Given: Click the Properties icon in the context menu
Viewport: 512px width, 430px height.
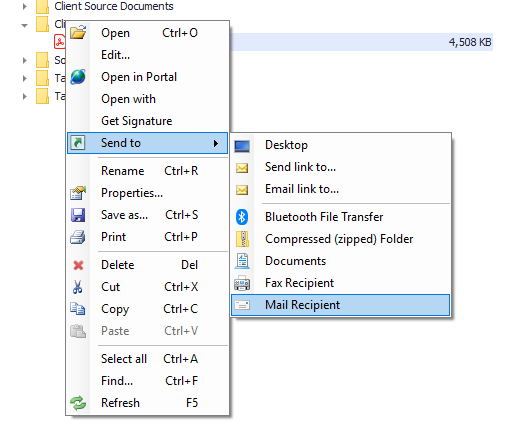Looking at the screenshot, I should click(x=78, y=193).
